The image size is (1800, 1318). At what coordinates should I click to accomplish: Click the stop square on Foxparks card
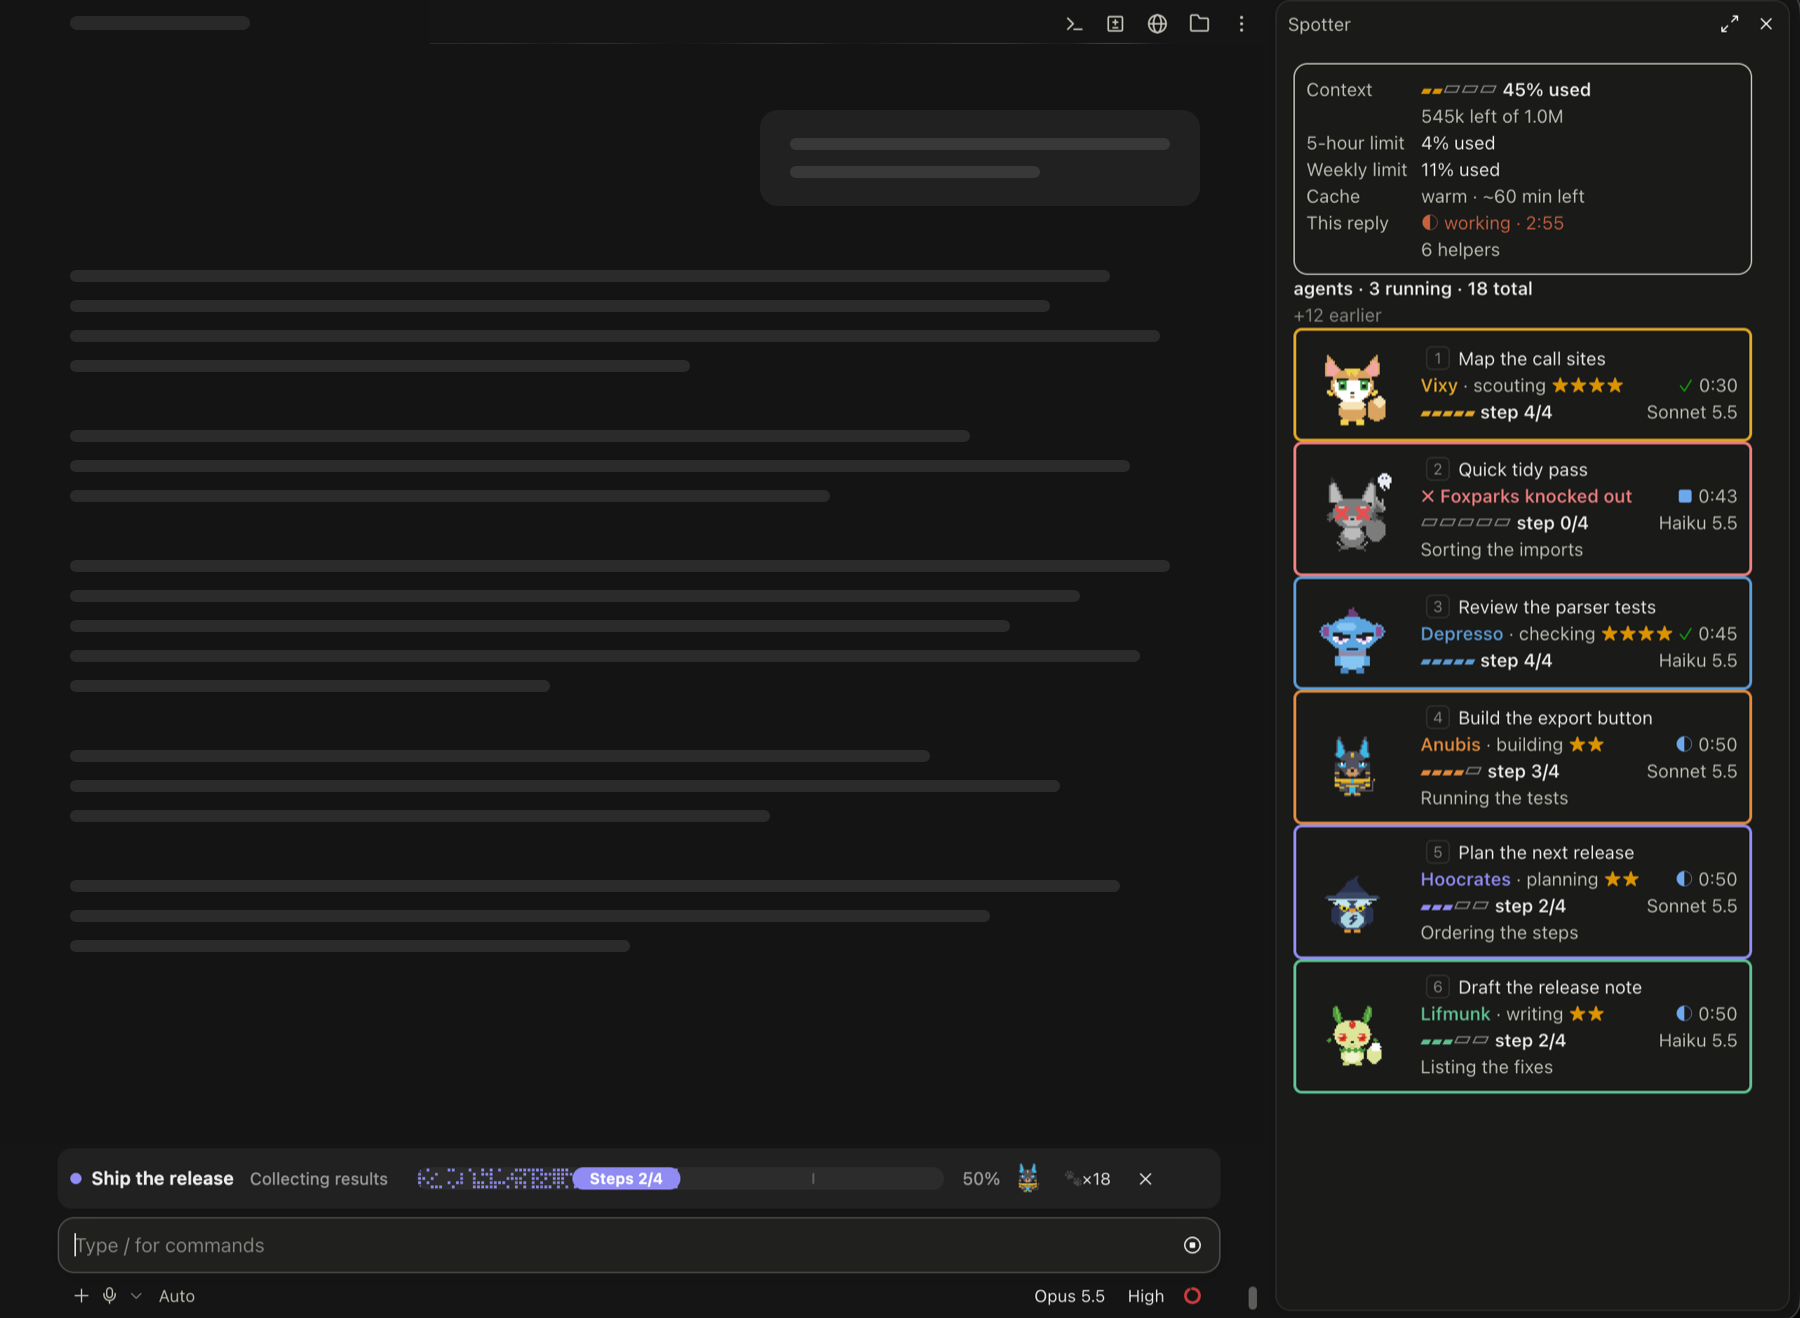pos(1684,496)
